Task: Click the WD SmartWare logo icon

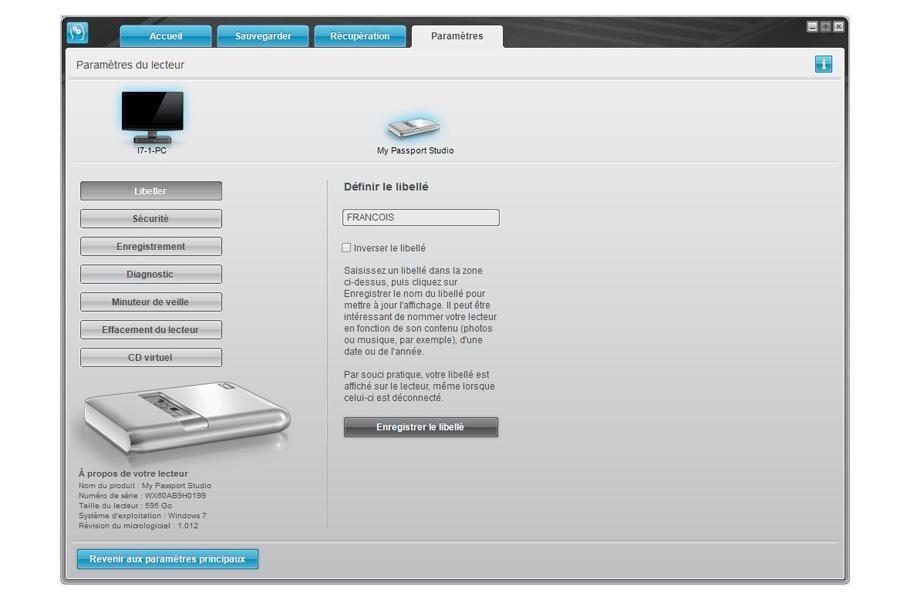Action: [x=78, y=33]
